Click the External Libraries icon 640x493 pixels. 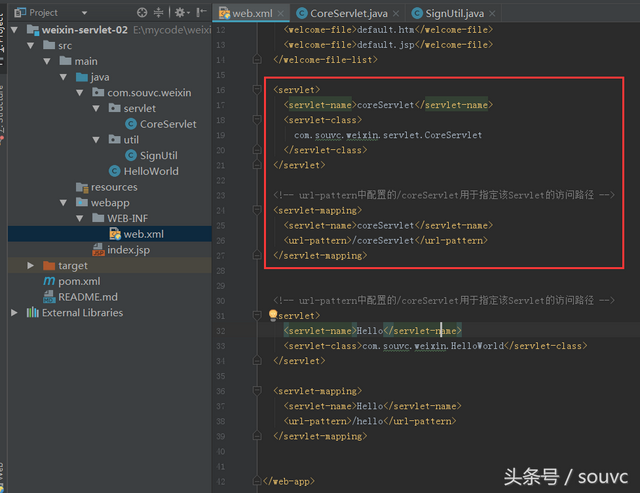(x=33, y=313)
